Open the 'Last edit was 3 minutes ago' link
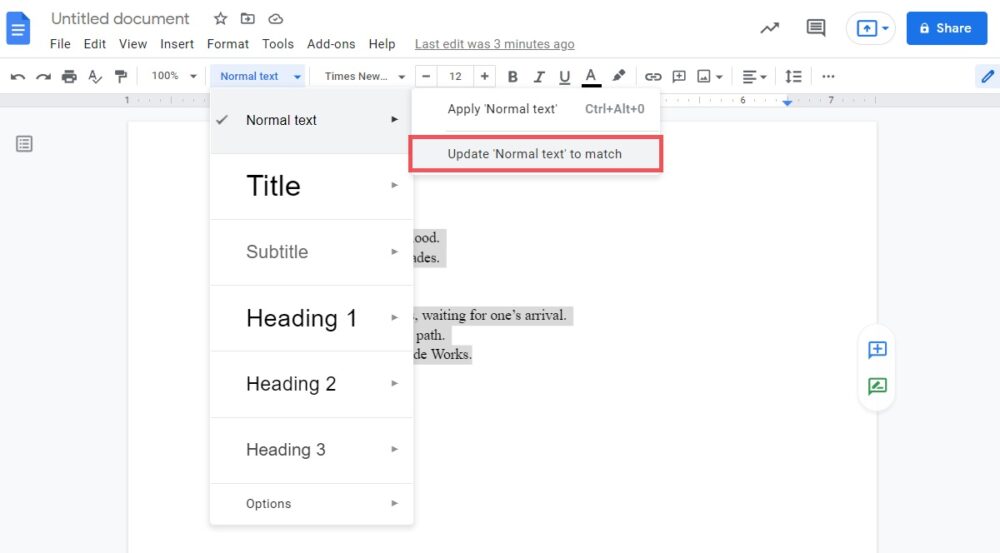 pos(494,44)
